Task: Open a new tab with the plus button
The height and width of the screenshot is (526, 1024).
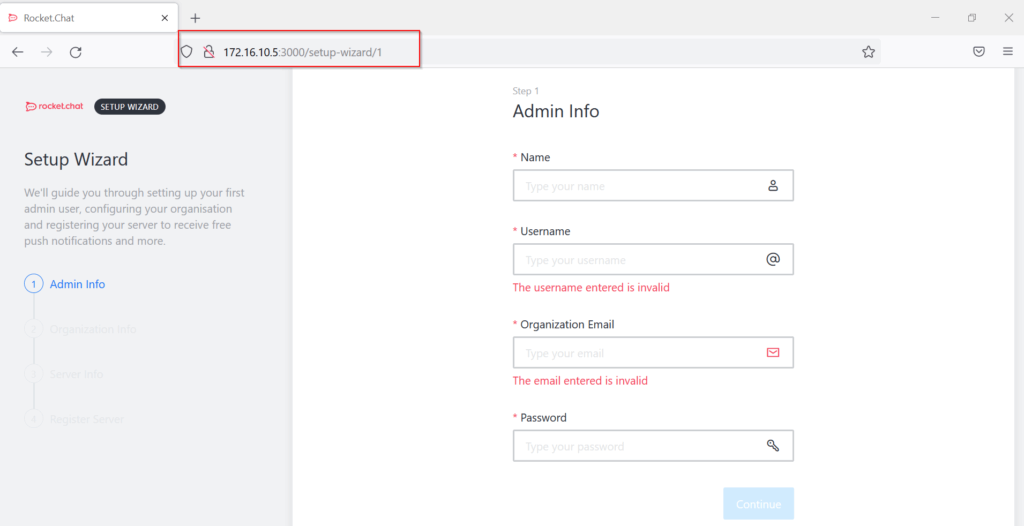Action: pos(195,18)
